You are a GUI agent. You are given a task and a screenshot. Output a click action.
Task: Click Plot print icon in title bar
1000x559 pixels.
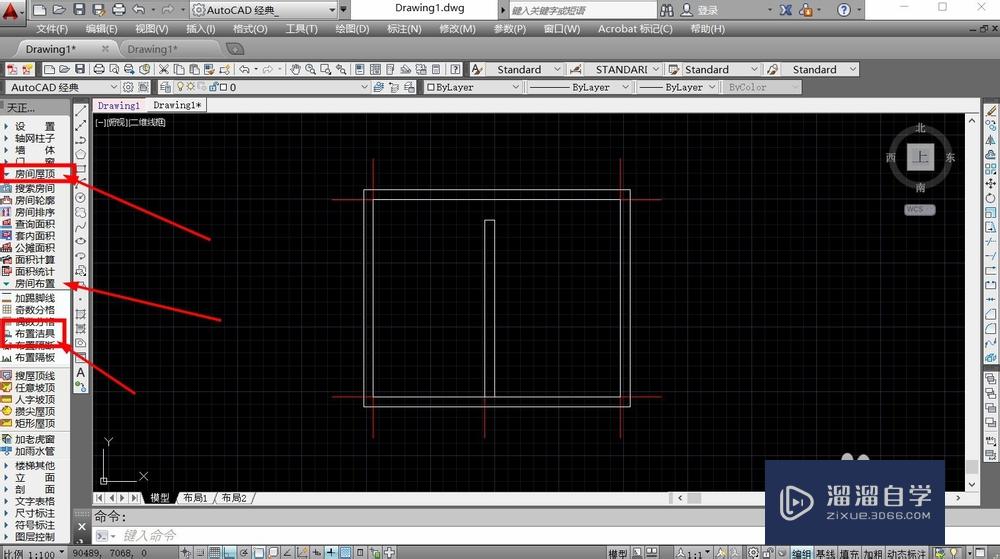[119, 10]
